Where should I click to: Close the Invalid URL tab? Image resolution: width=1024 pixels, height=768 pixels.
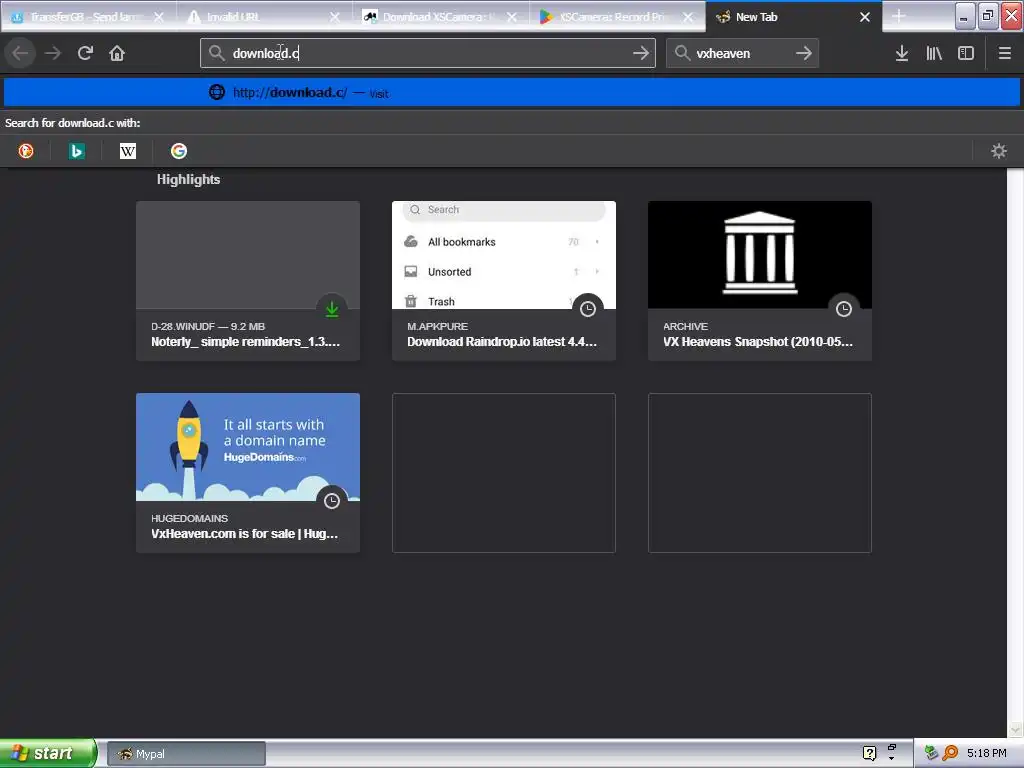coord(335,17)
